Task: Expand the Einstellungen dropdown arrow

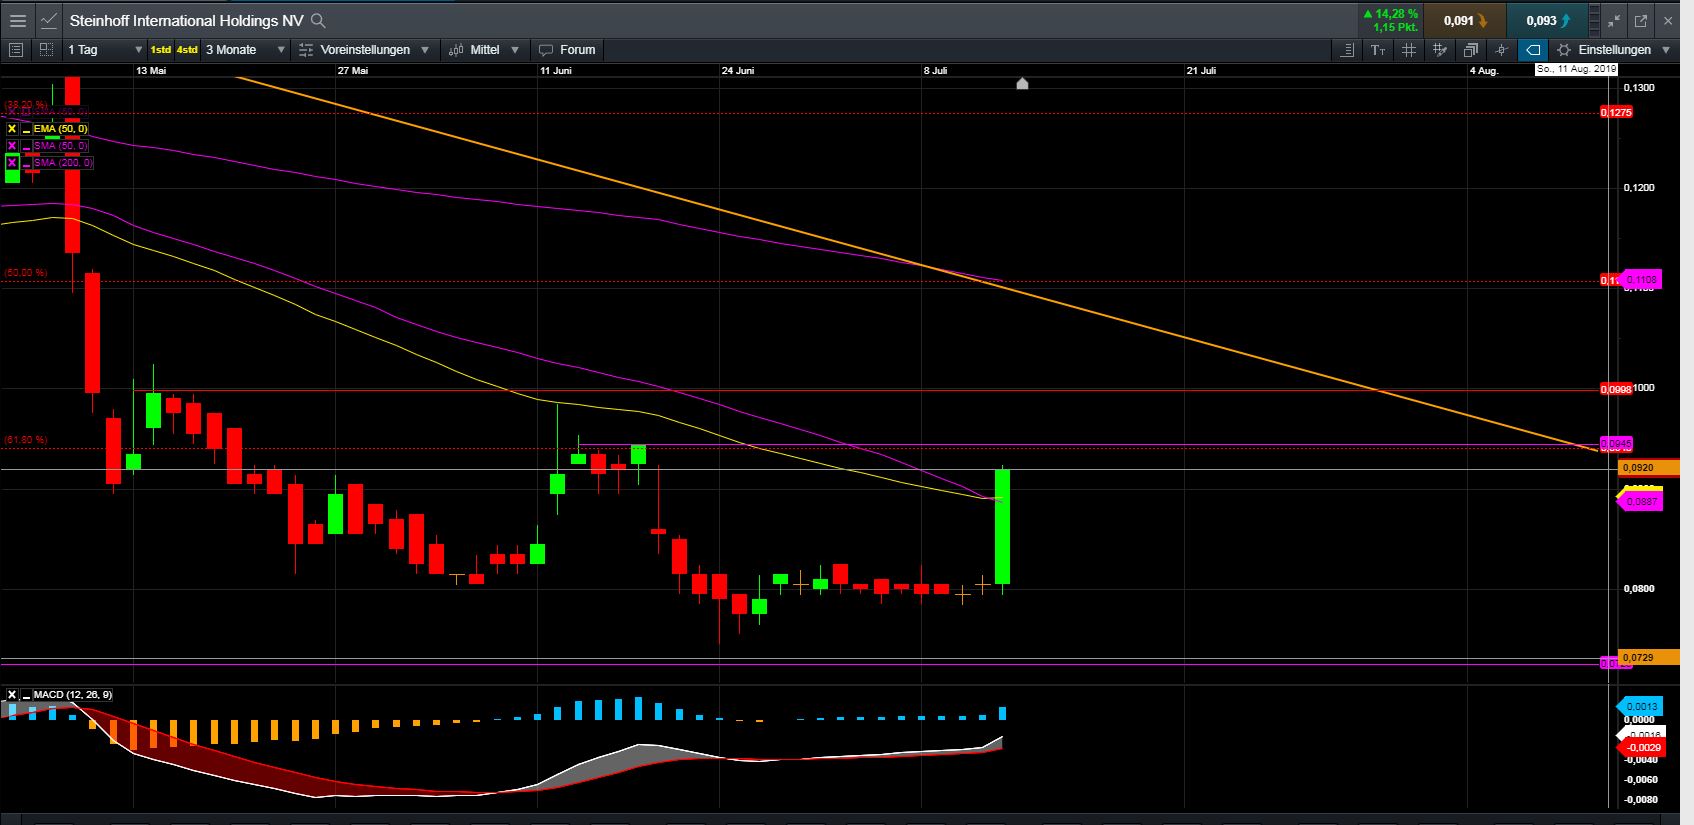Action: (x=1666, y=49)
